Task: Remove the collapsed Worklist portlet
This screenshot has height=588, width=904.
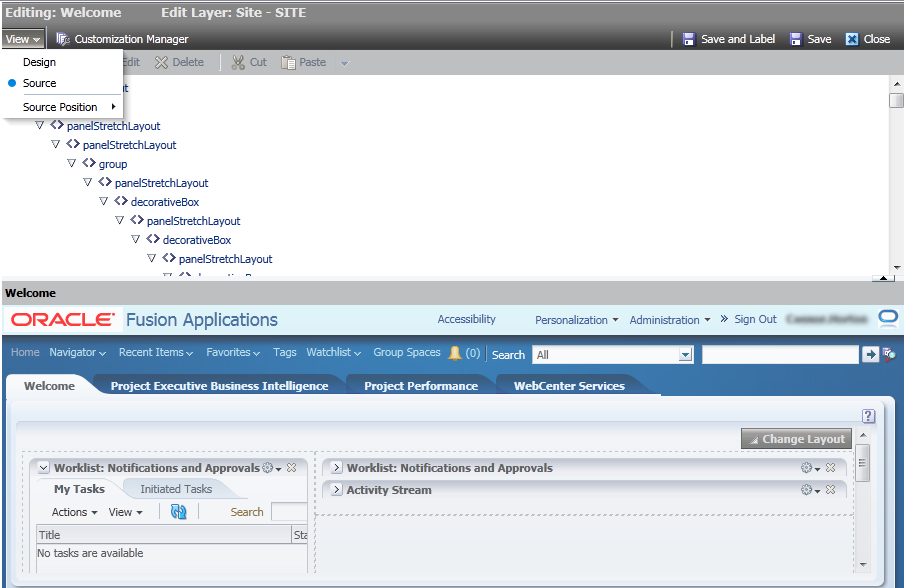Action: tap(830, 468)
